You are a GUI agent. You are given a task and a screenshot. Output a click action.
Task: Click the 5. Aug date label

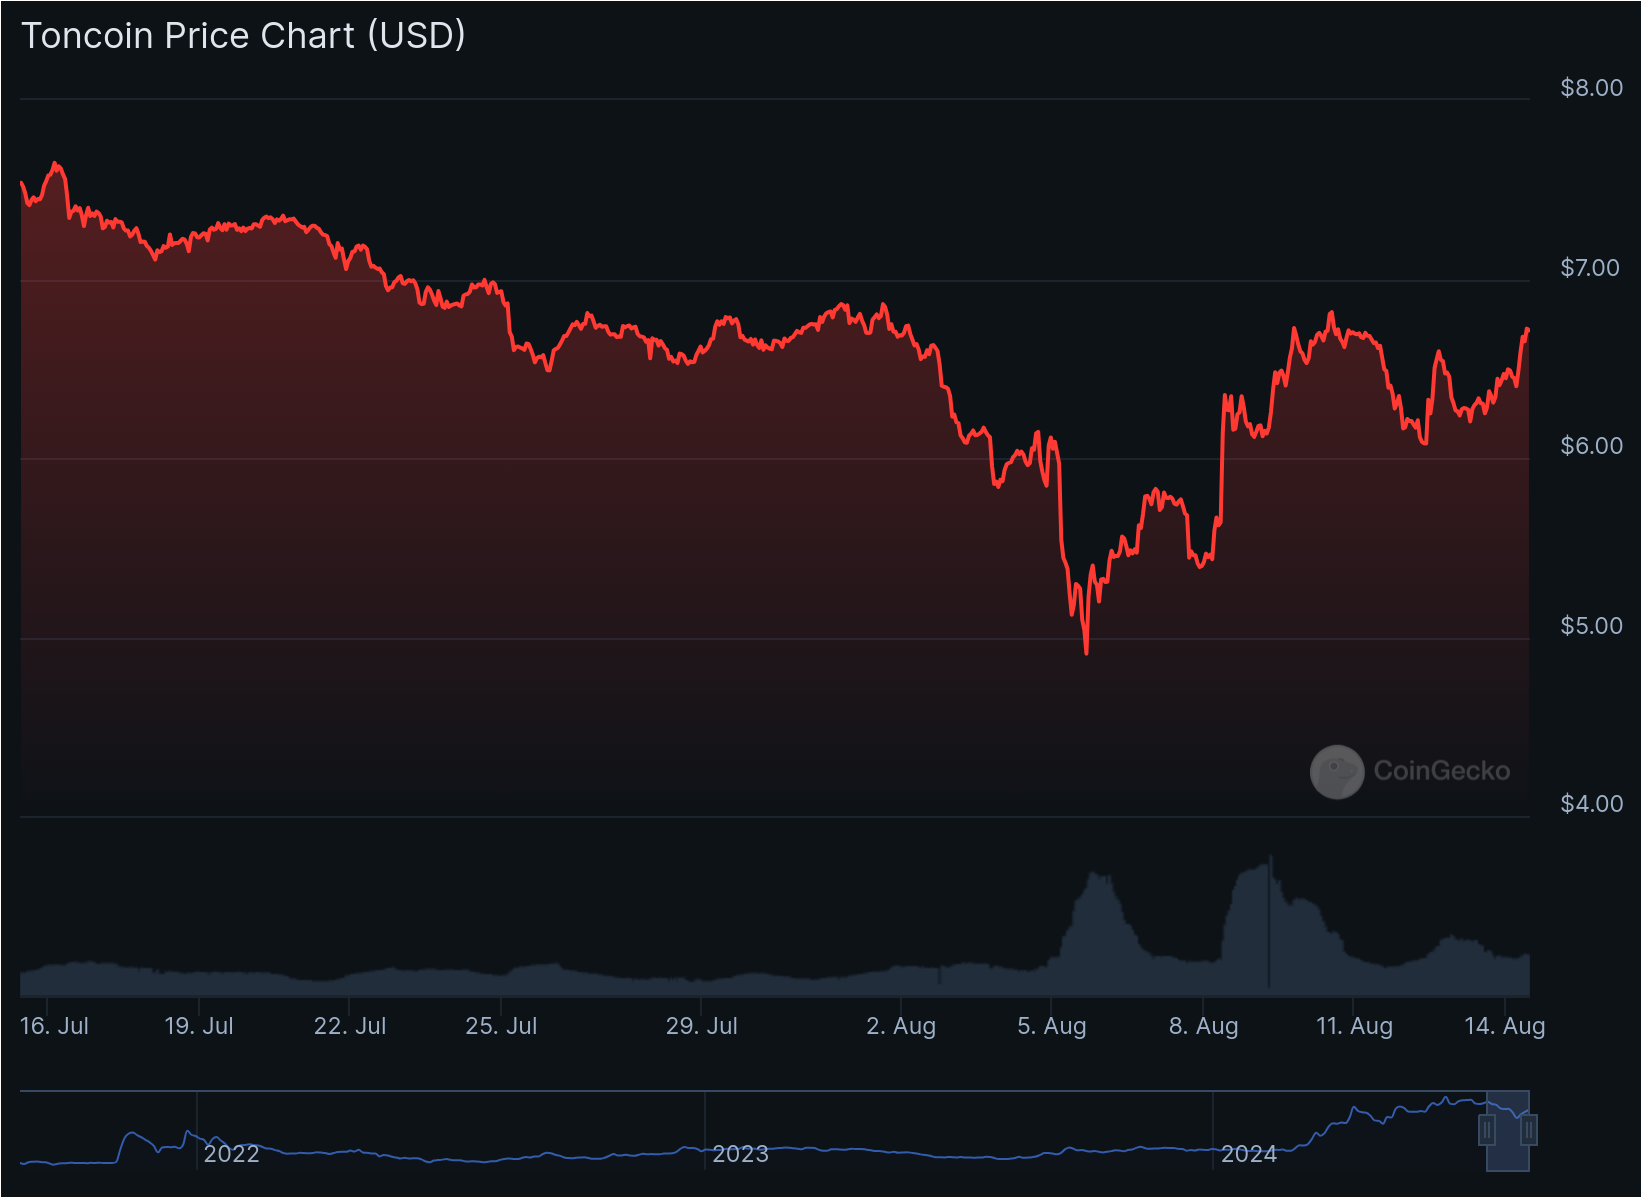pos(1051,1026)
